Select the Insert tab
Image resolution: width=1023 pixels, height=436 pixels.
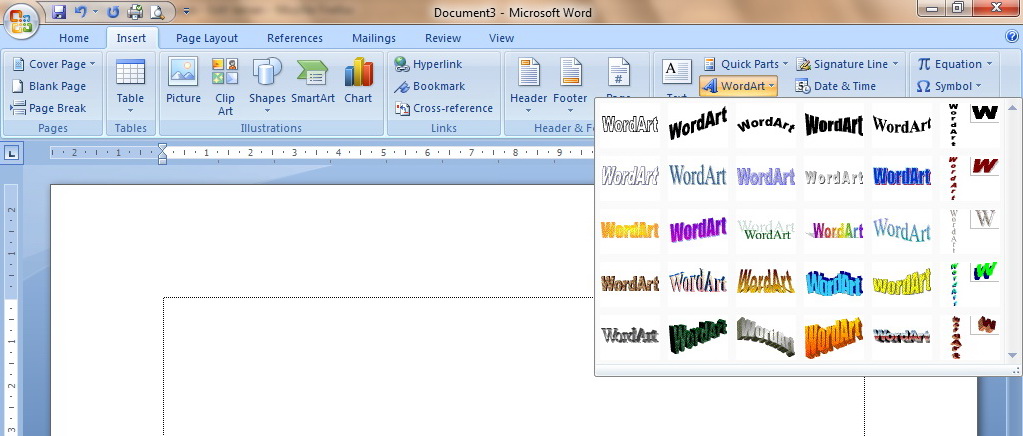(x=131, y=38)
